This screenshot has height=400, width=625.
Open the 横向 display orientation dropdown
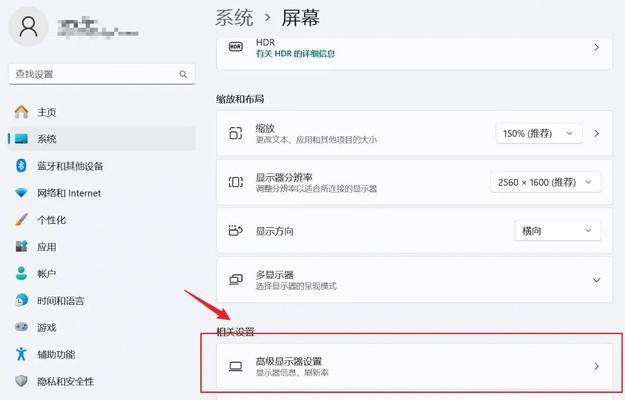click(x=557, y=231)
